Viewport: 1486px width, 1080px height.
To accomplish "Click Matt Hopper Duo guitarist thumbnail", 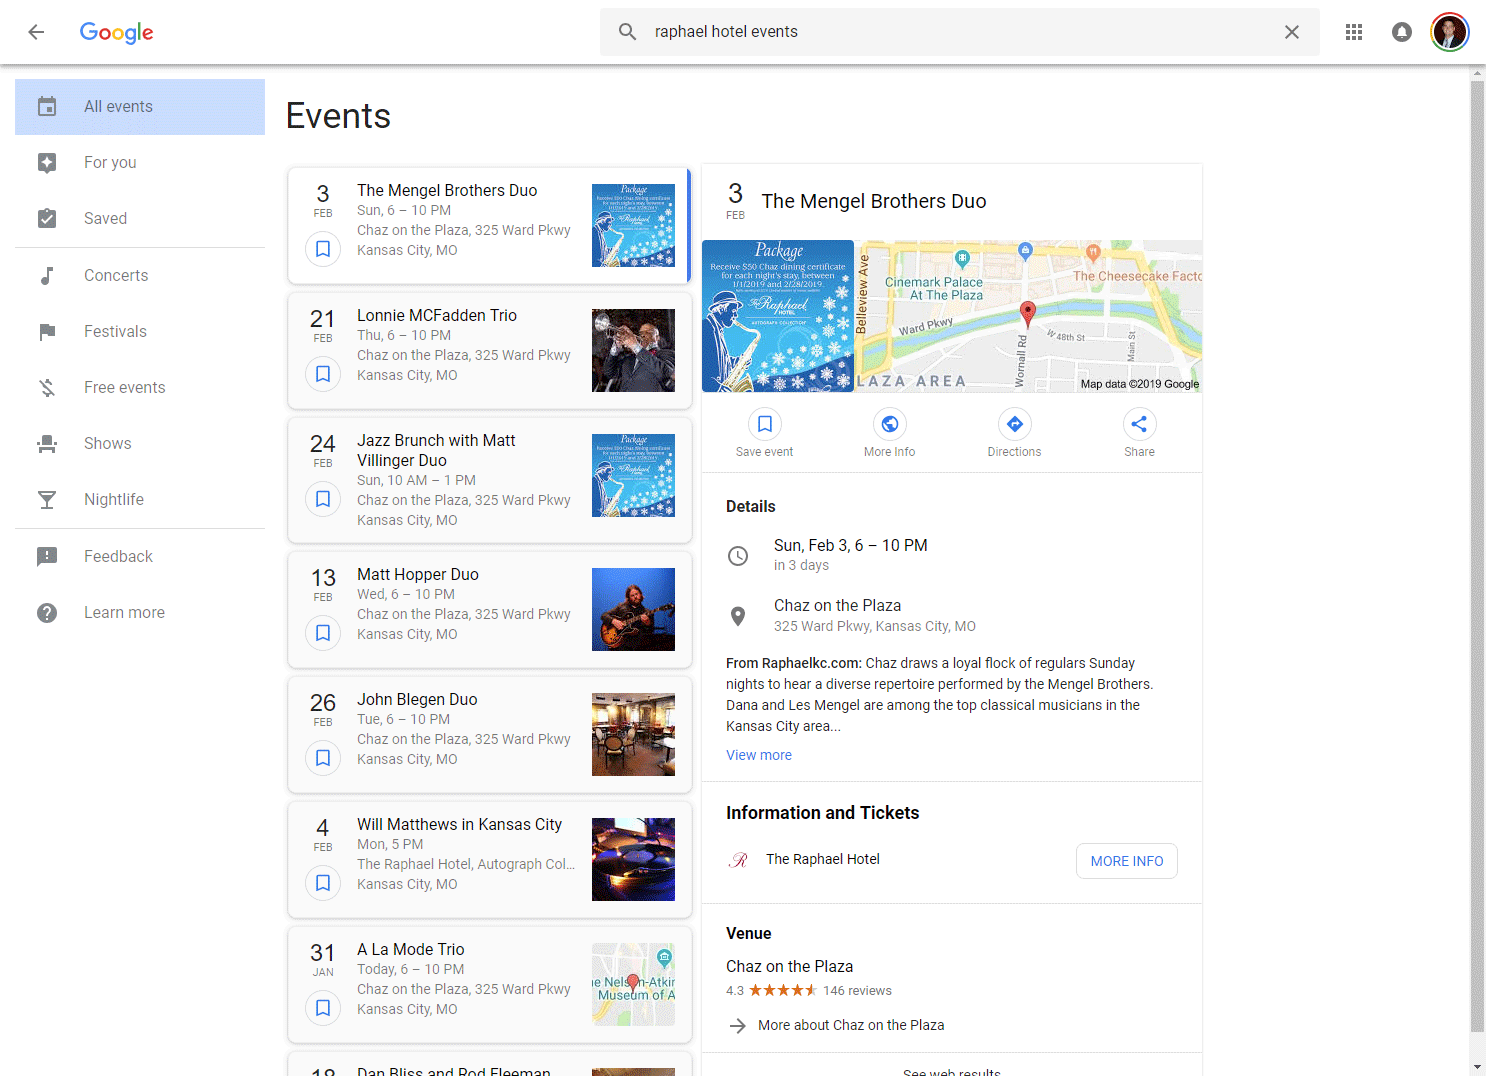I will click(x=633, y=609).
